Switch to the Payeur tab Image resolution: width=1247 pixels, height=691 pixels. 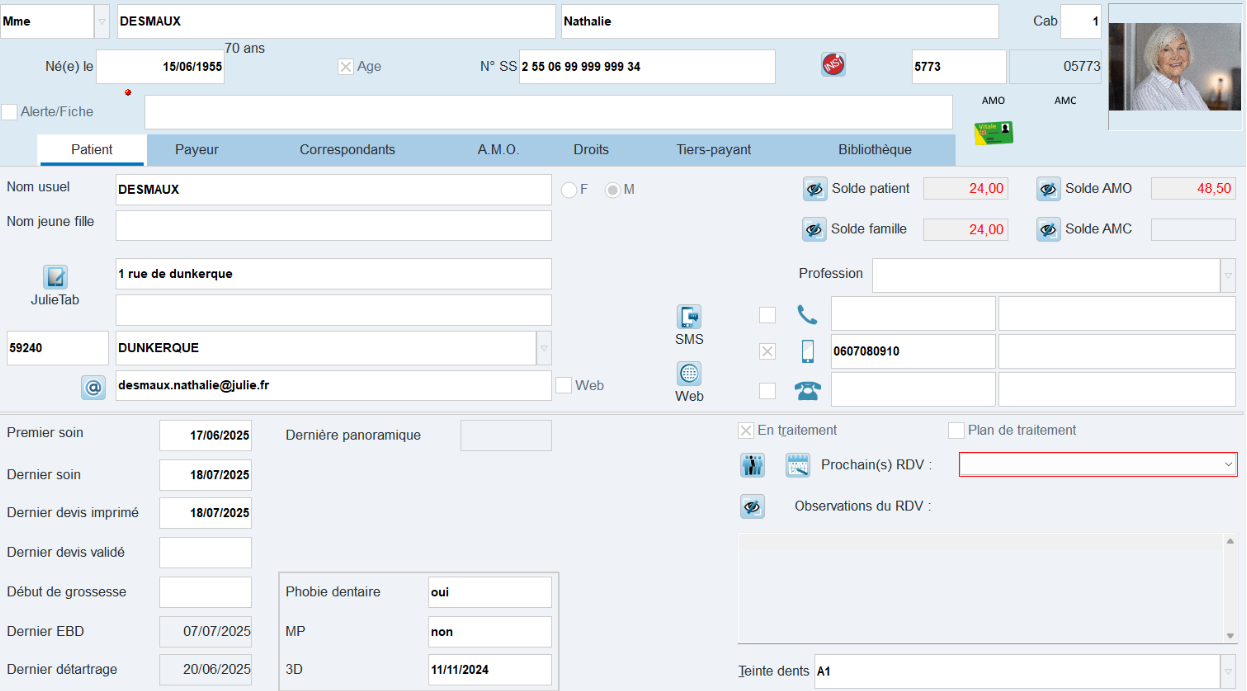coord(197,150)
